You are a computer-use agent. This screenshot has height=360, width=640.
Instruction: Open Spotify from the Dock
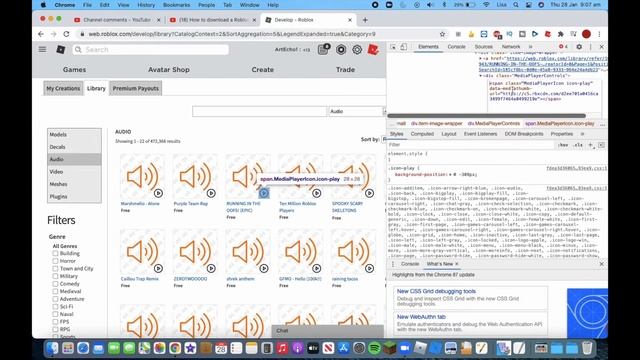pos(374,348)
